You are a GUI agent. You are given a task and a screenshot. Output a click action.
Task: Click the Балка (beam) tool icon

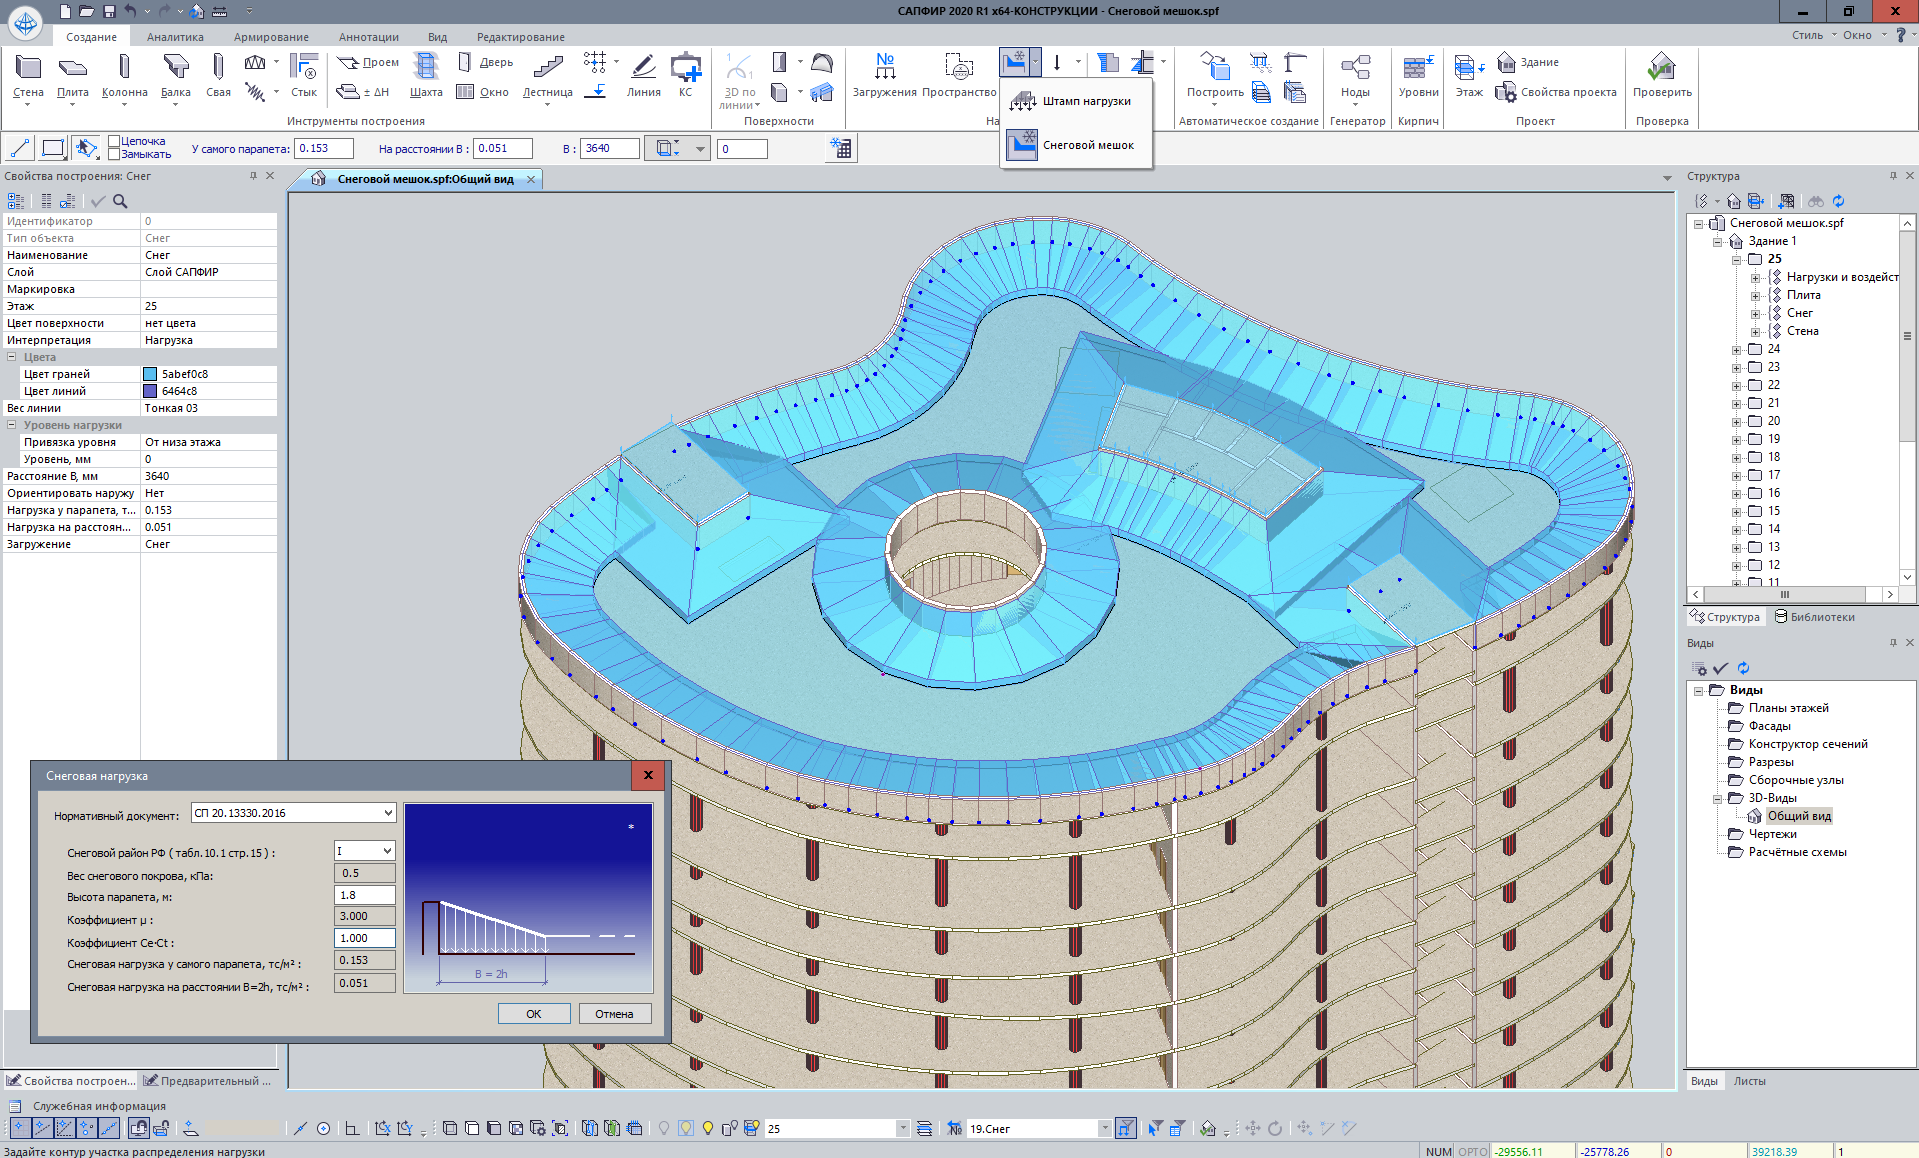click(x=176, y=67)
